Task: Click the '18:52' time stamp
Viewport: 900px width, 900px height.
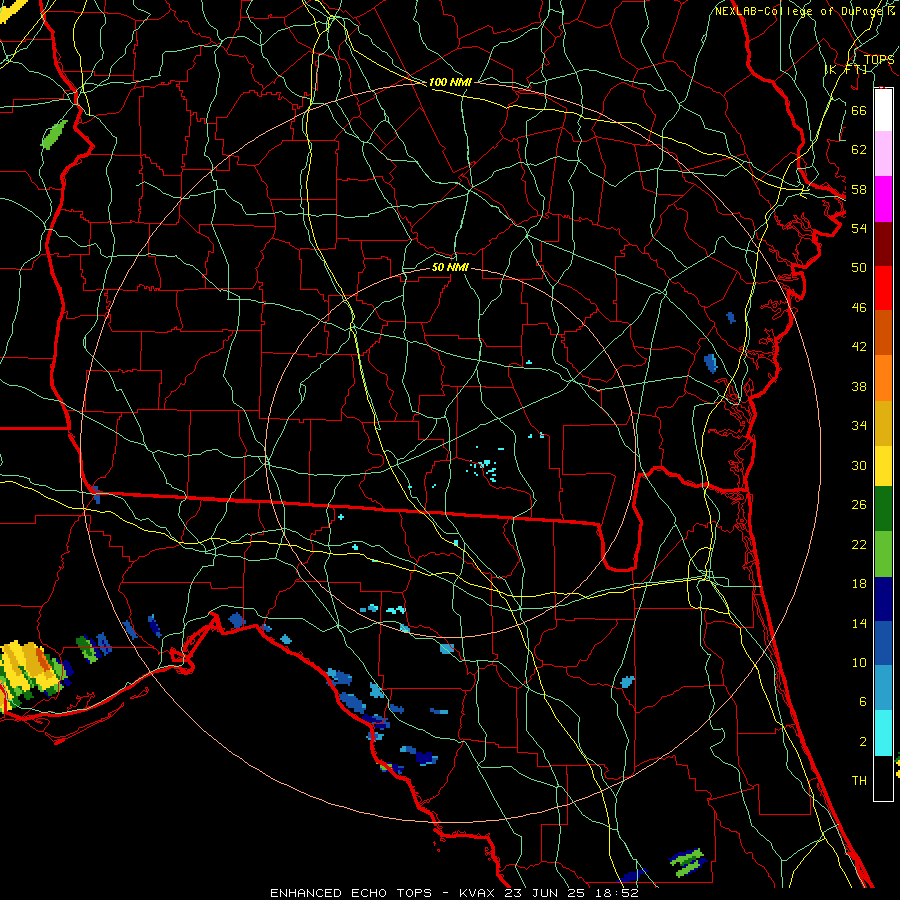Action: pyautogui.click(x=617, y=893)
